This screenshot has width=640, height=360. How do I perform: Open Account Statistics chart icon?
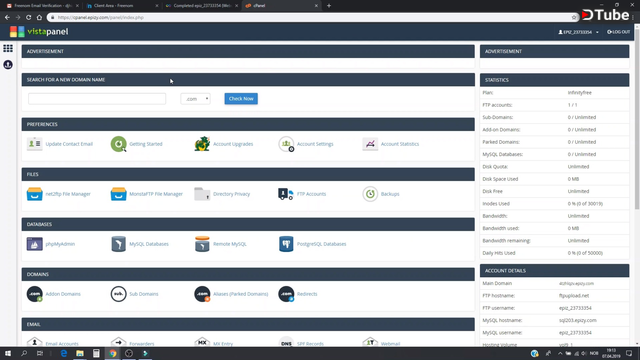[370, 144]
